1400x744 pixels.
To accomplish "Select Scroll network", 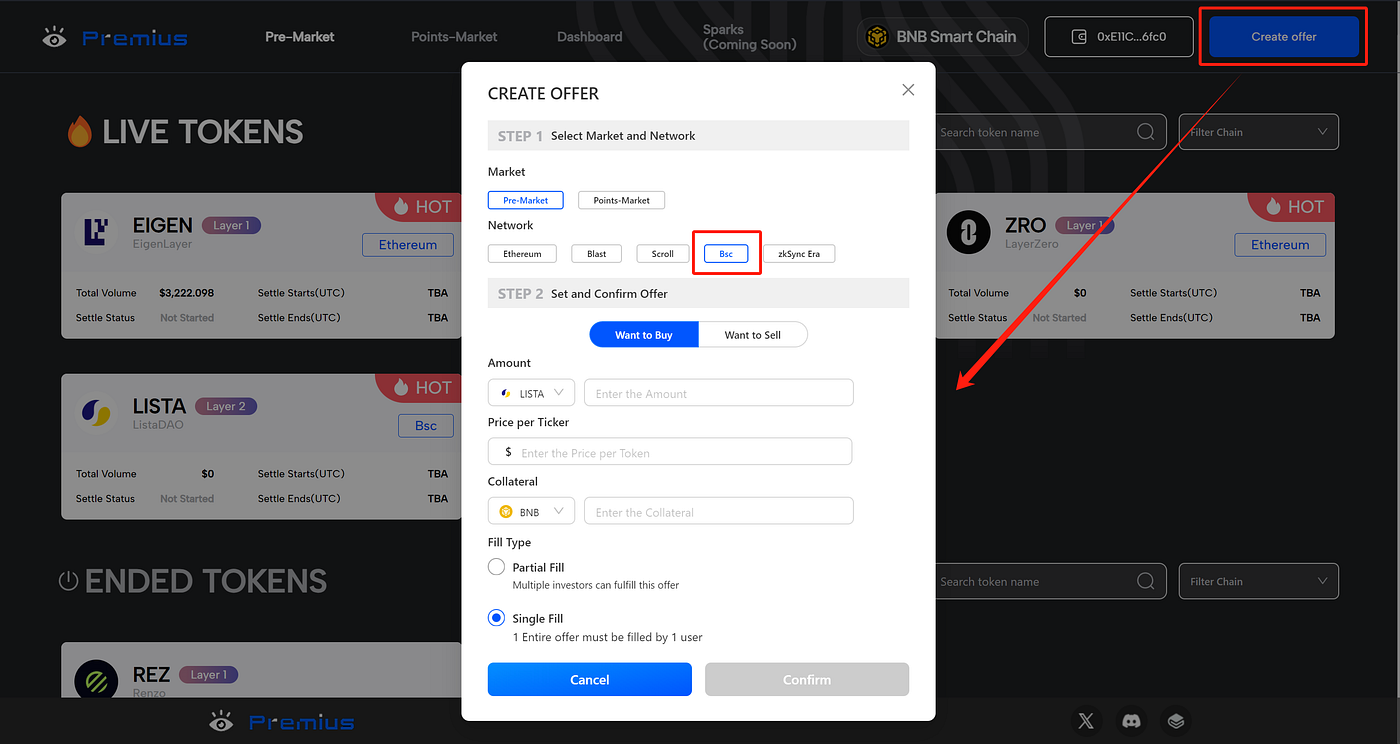I will click(x=663, y=254).
